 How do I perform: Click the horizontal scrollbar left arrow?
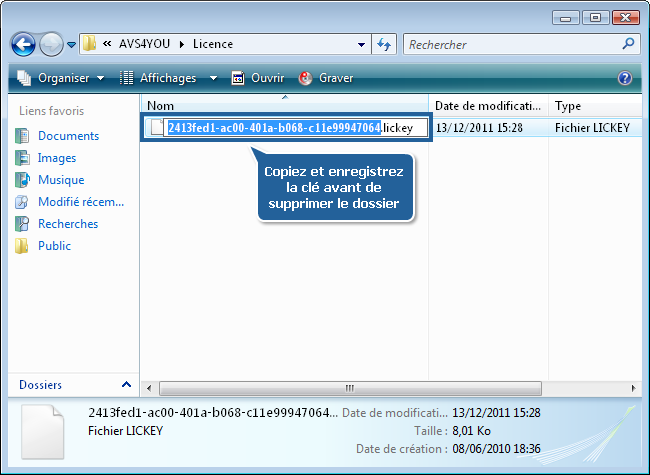tap(149, 388)
